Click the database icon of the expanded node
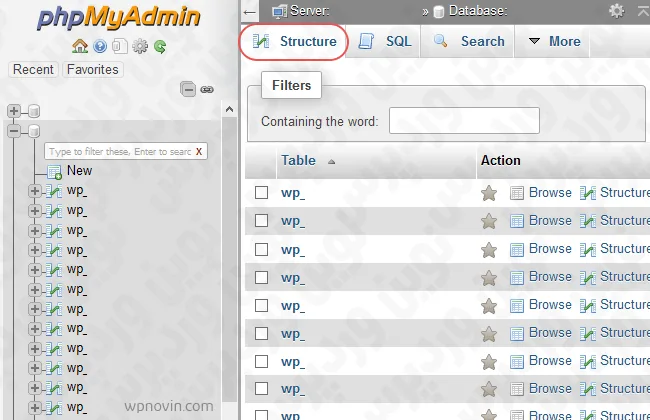 click(34, 131)
